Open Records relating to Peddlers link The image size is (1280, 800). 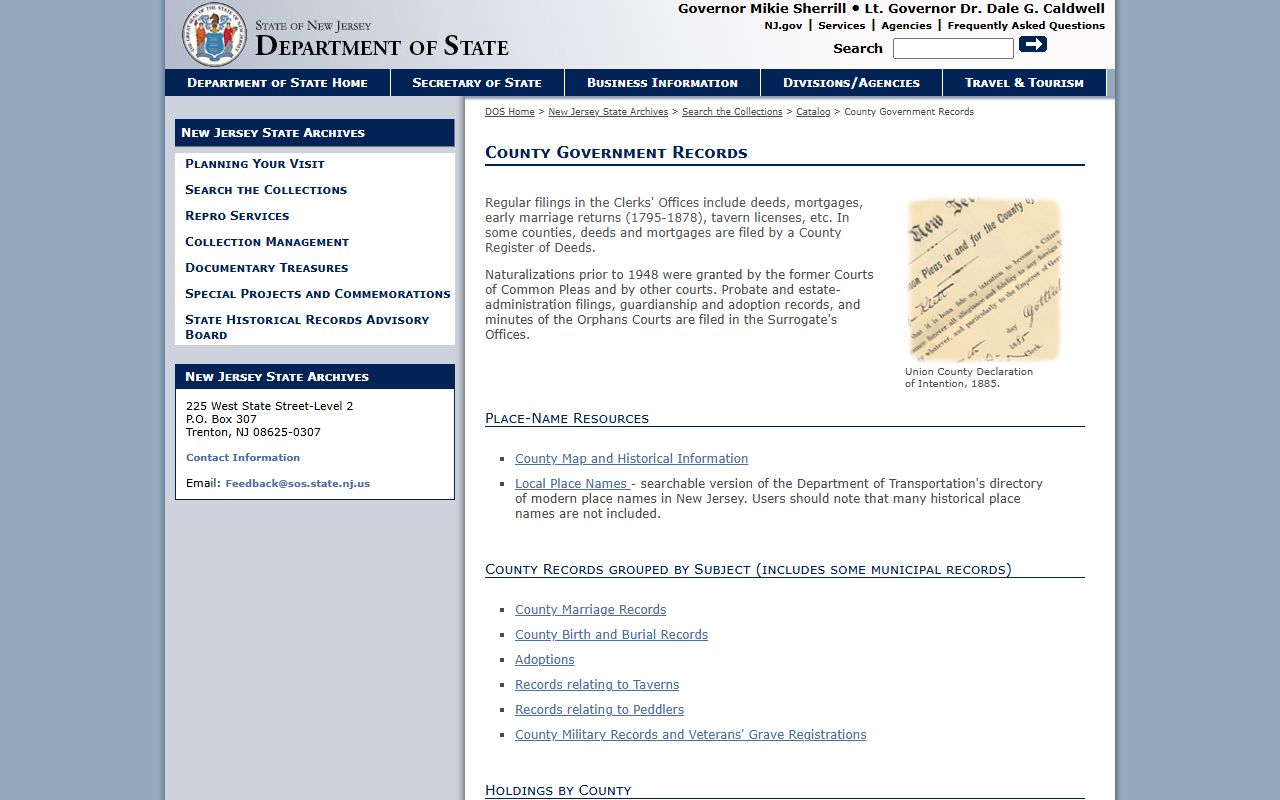pyautogui.click(x=599, y=710)
